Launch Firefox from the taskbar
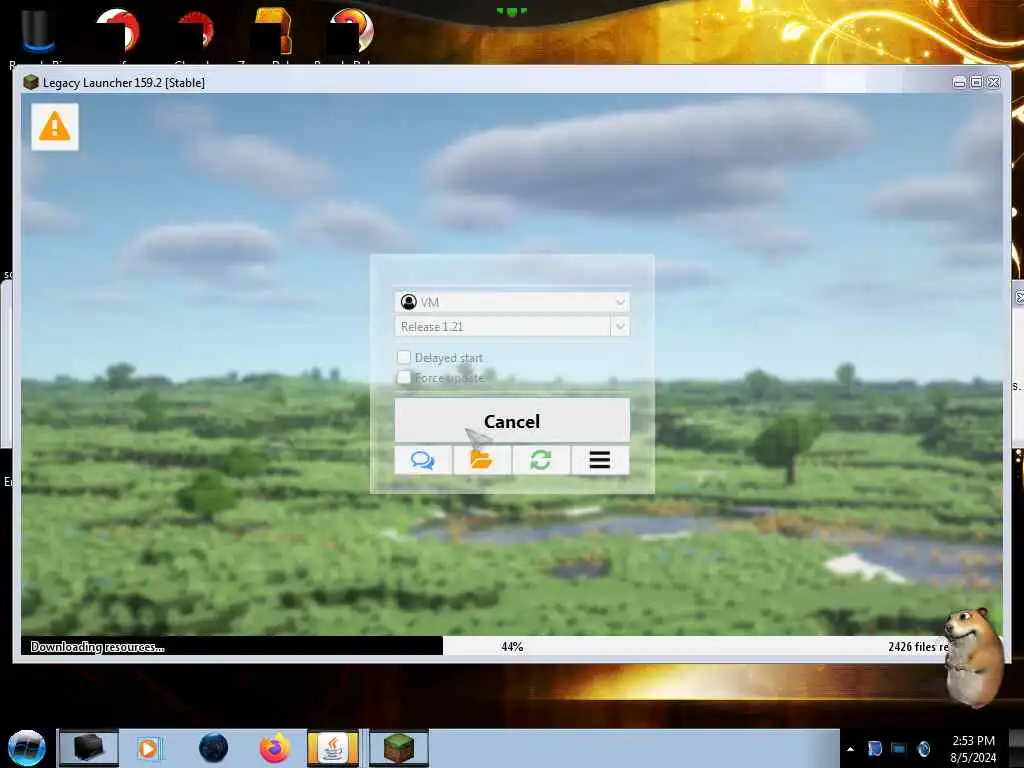Image resolution: width=1024 pixels, height=768 pixels. point(275,748)
